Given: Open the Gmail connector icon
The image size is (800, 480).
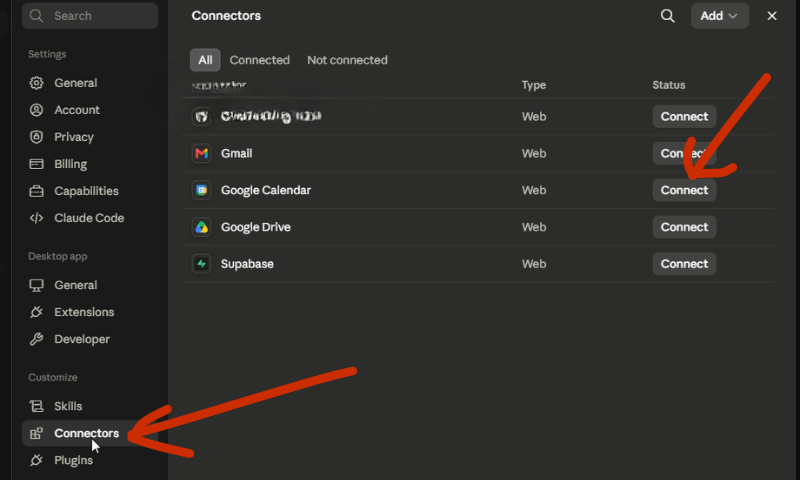Looking at the screenshot, I should 202,153.
